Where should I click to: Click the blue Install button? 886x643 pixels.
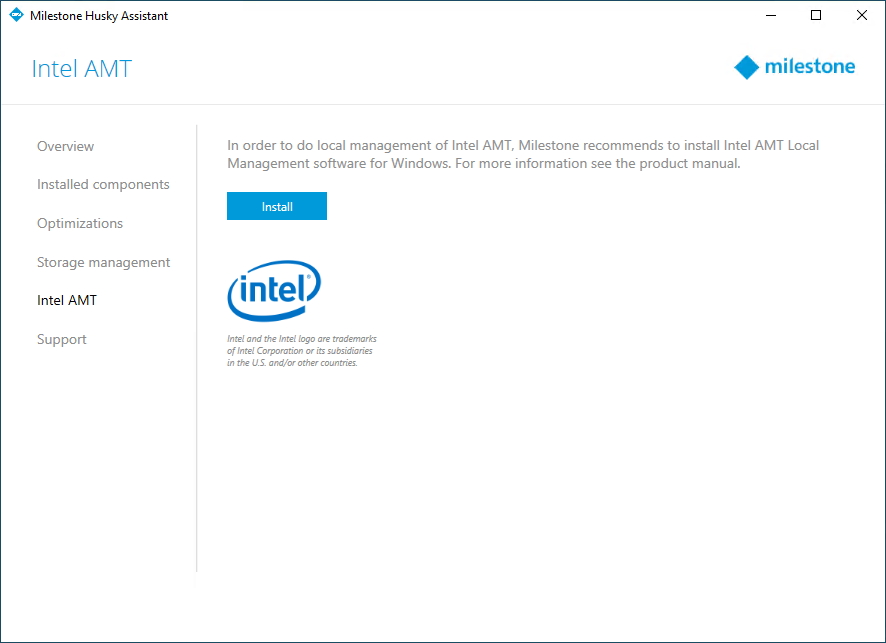point(277,207)
